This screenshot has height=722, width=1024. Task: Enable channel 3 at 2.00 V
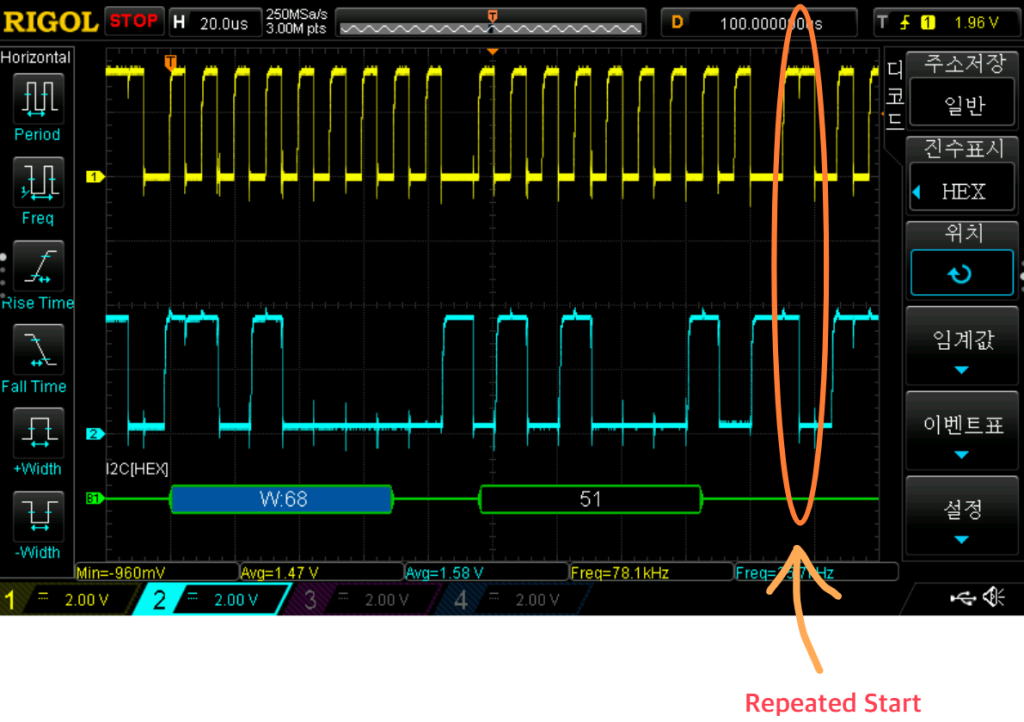363,599
